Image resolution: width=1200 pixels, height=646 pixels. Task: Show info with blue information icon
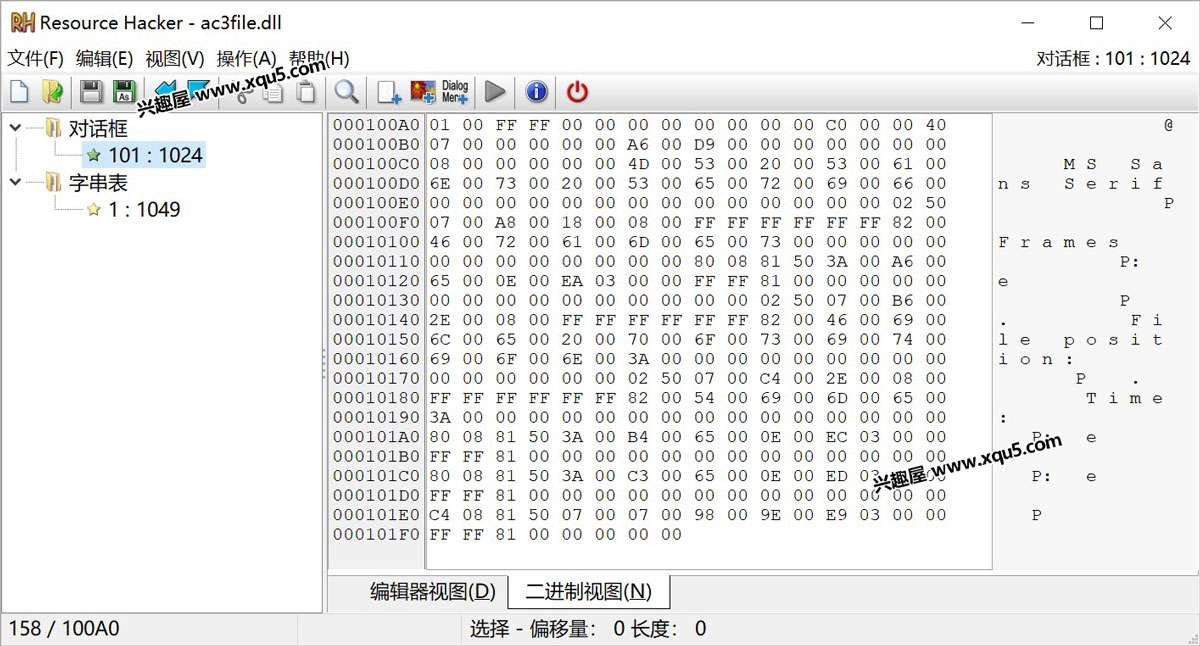pos(537,92)
